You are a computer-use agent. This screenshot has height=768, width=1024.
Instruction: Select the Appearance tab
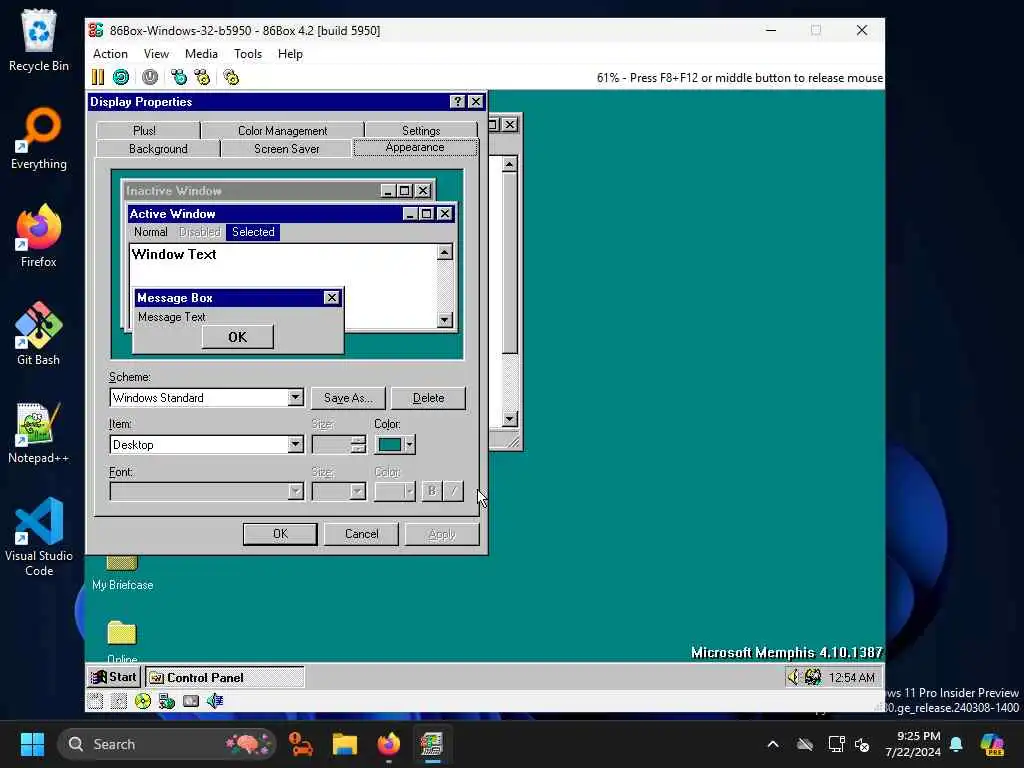[x=415, y=148]
